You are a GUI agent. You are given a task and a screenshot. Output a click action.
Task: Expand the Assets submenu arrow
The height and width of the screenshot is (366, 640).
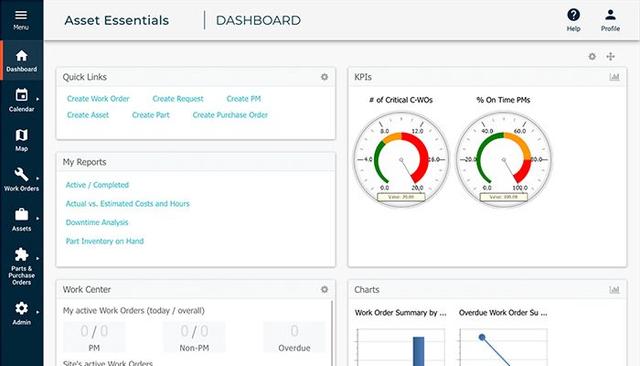38,218
